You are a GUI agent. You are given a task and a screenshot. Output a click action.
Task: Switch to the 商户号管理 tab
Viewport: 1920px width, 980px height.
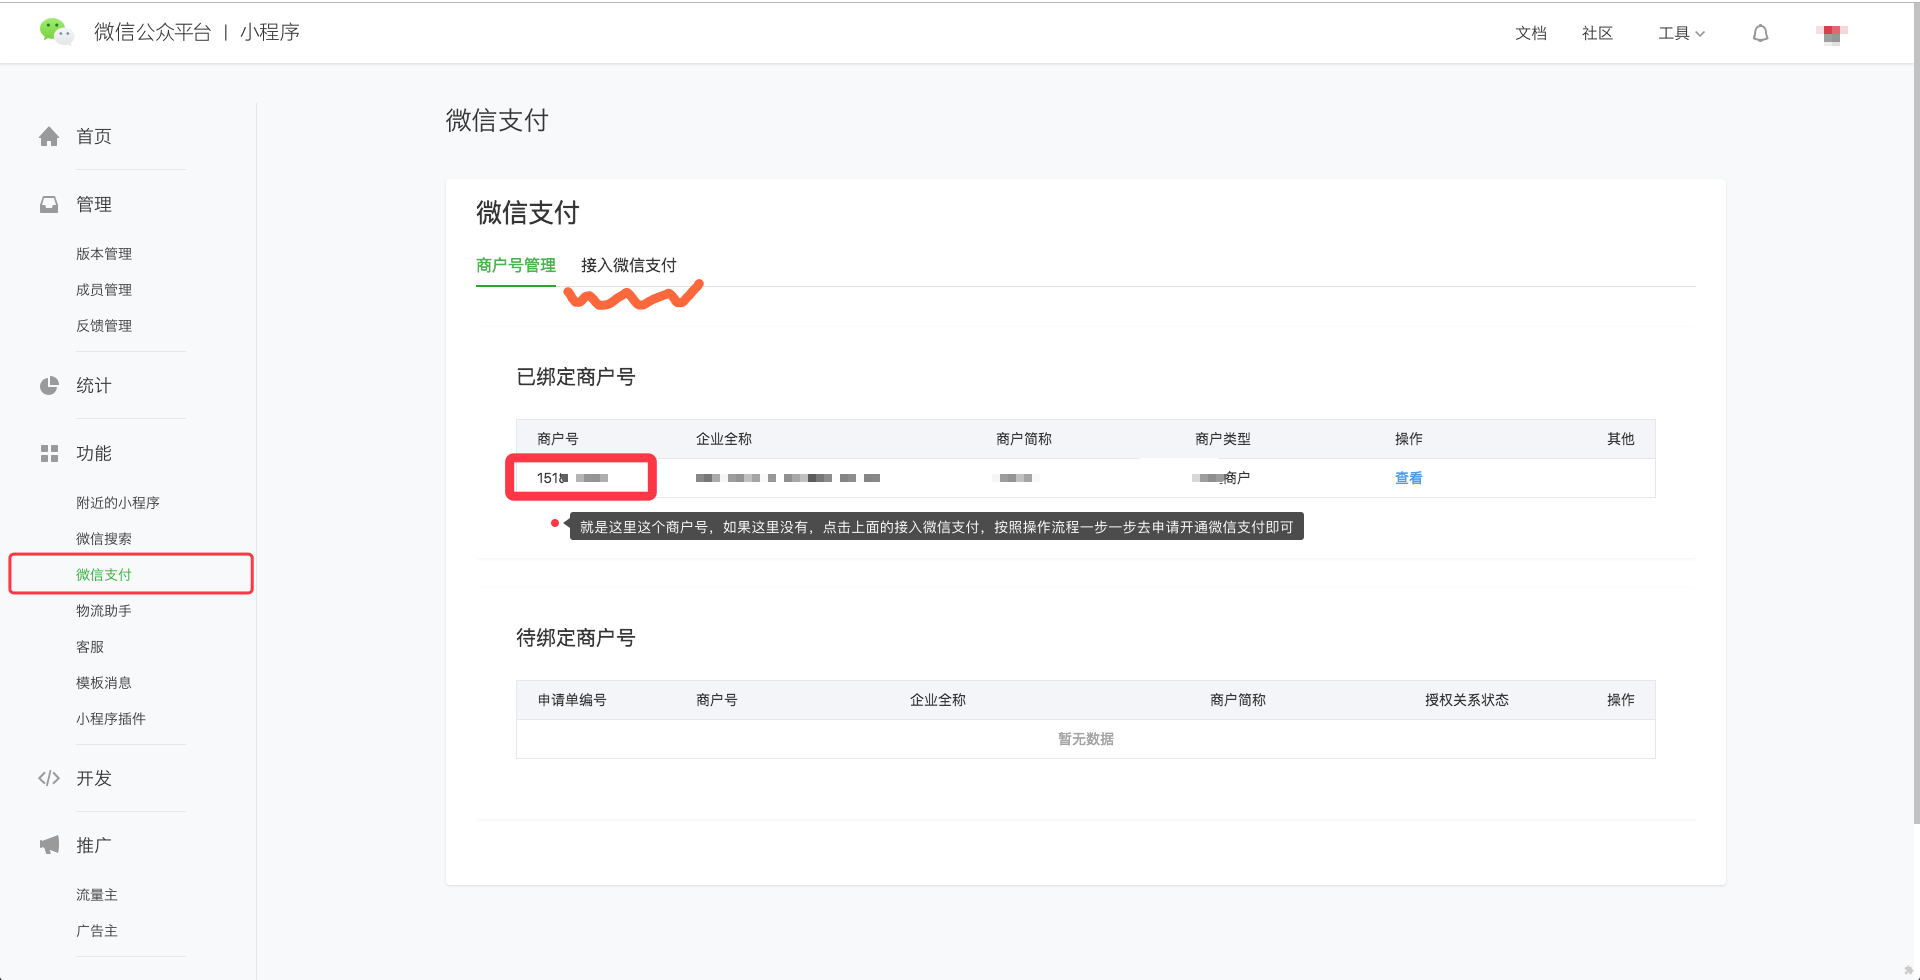click(516, 265)
